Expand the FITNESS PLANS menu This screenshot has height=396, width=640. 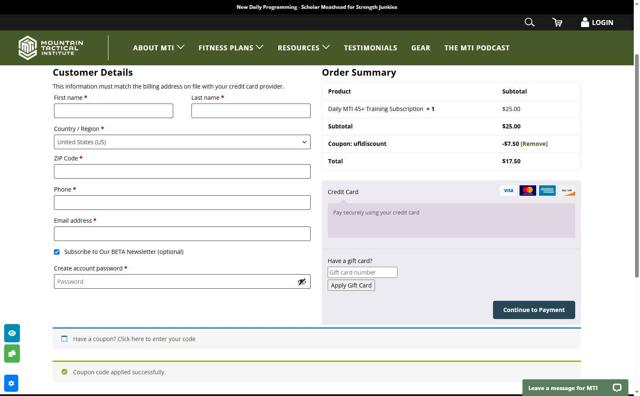coord(231,48)
